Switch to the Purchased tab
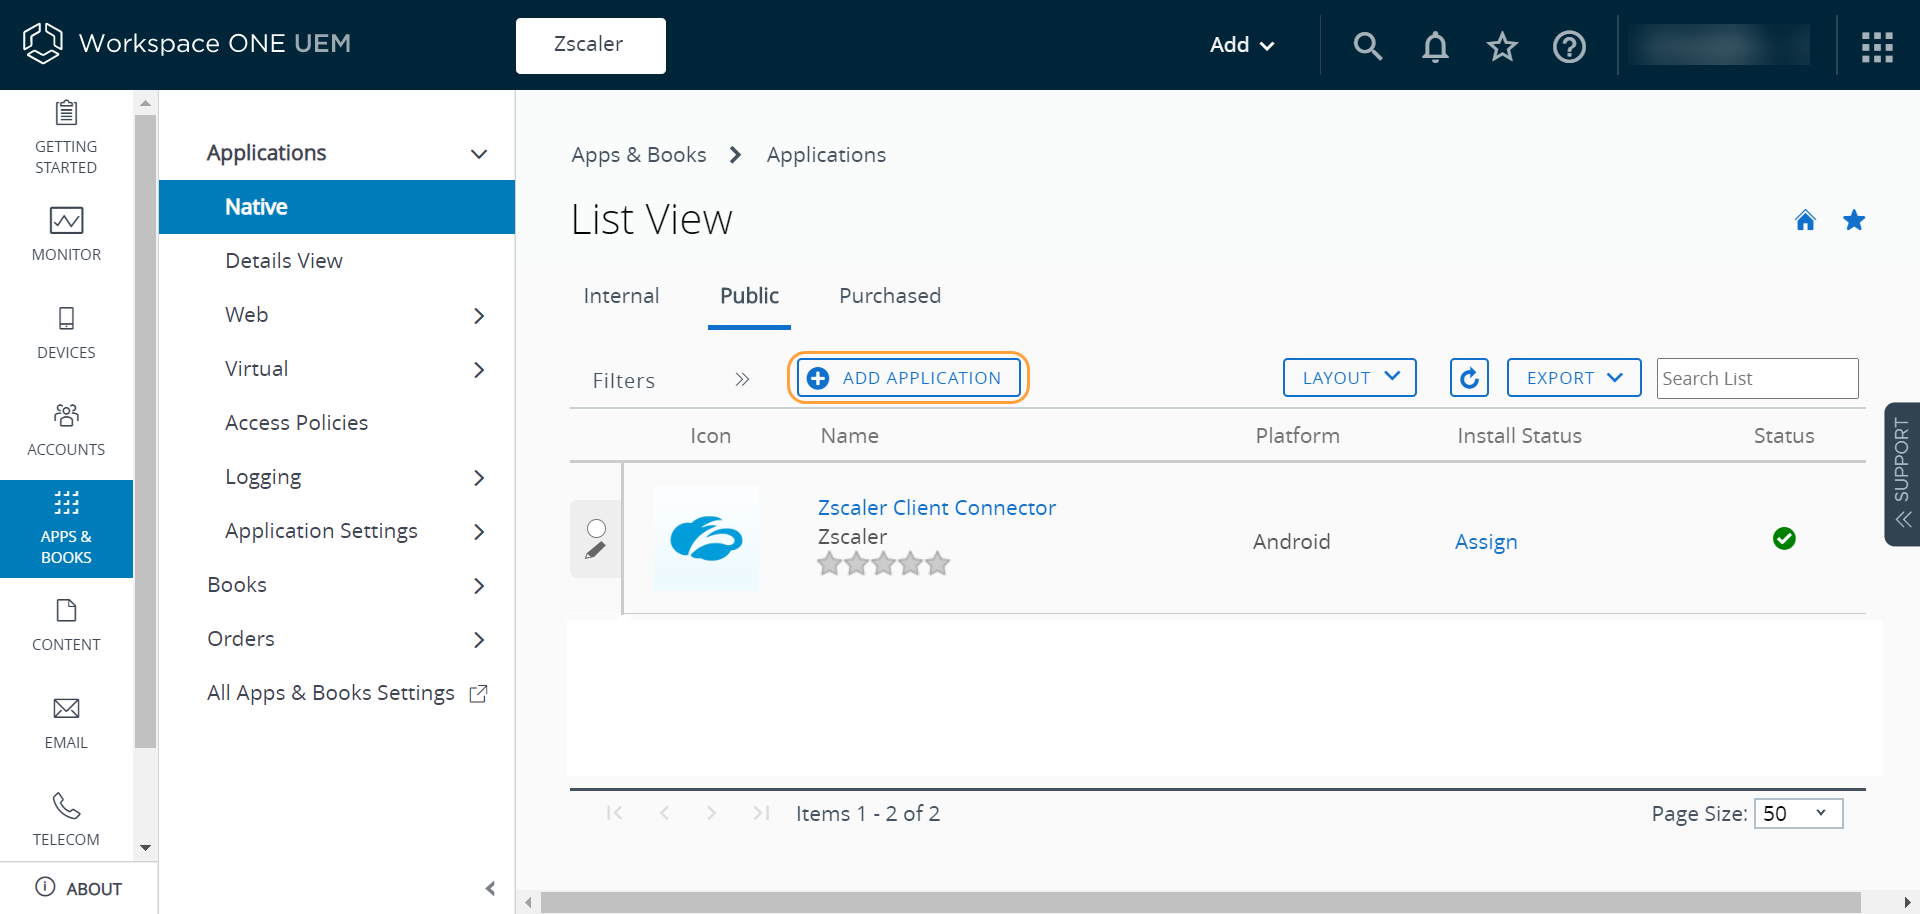This screenshot has width=1920, height=914. click(x=889, y=296)
